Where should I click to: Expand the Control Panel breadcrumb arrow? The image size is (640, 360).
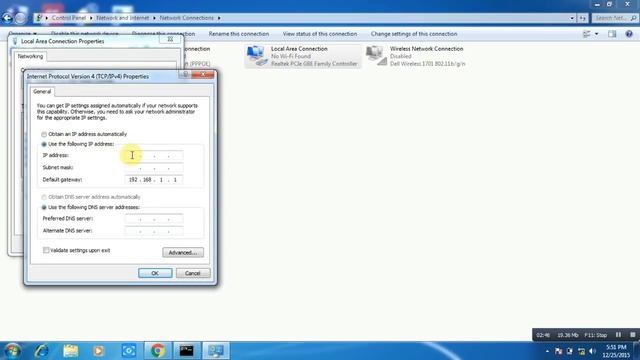[x=91, y=18]
